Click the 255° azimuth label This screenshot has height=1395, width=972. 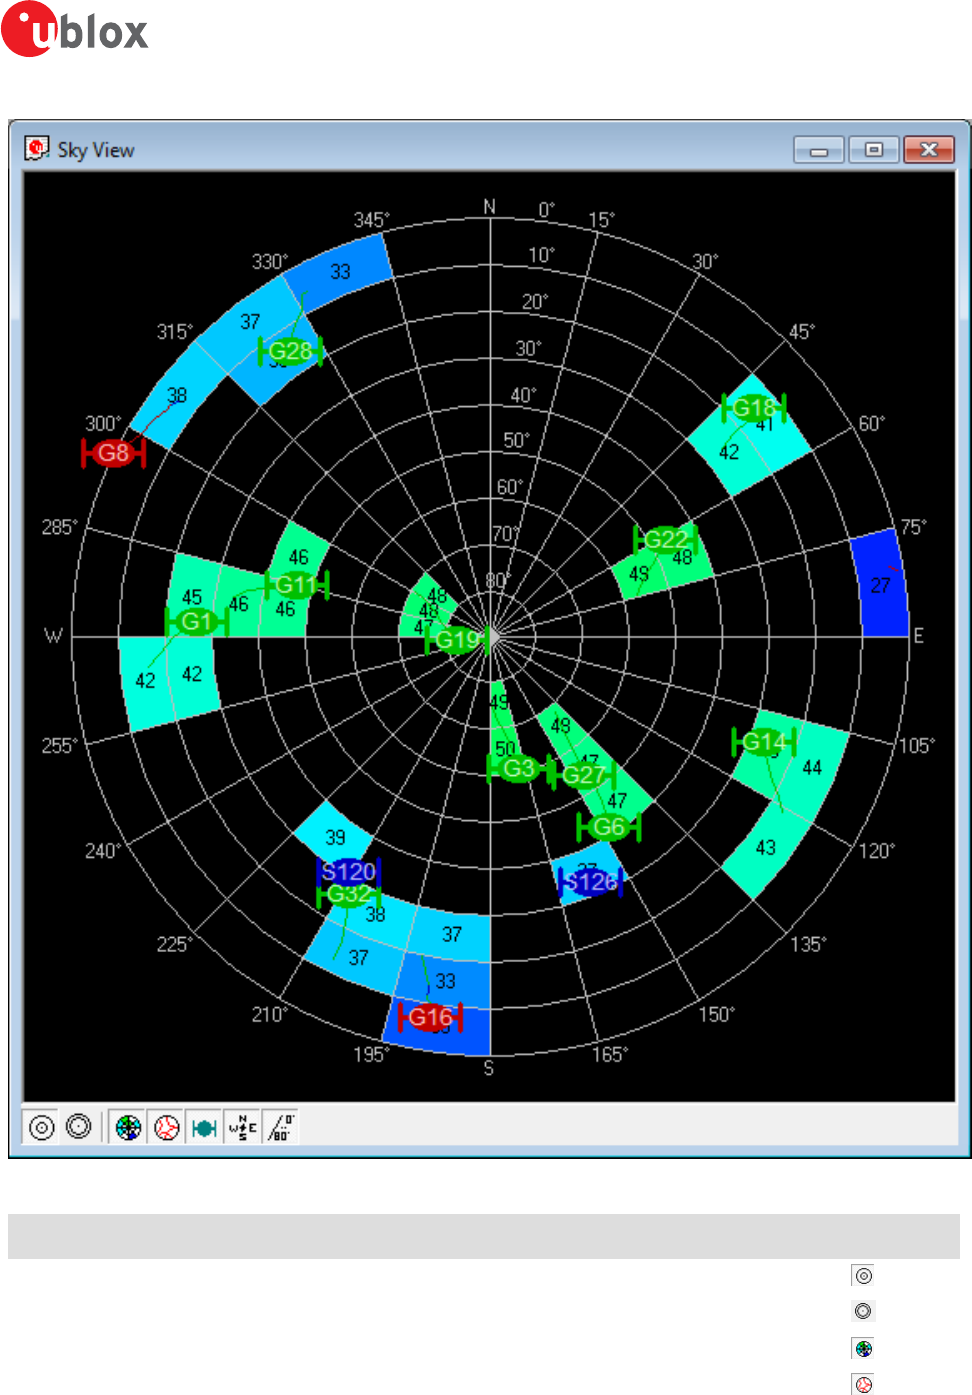point(59,746)
